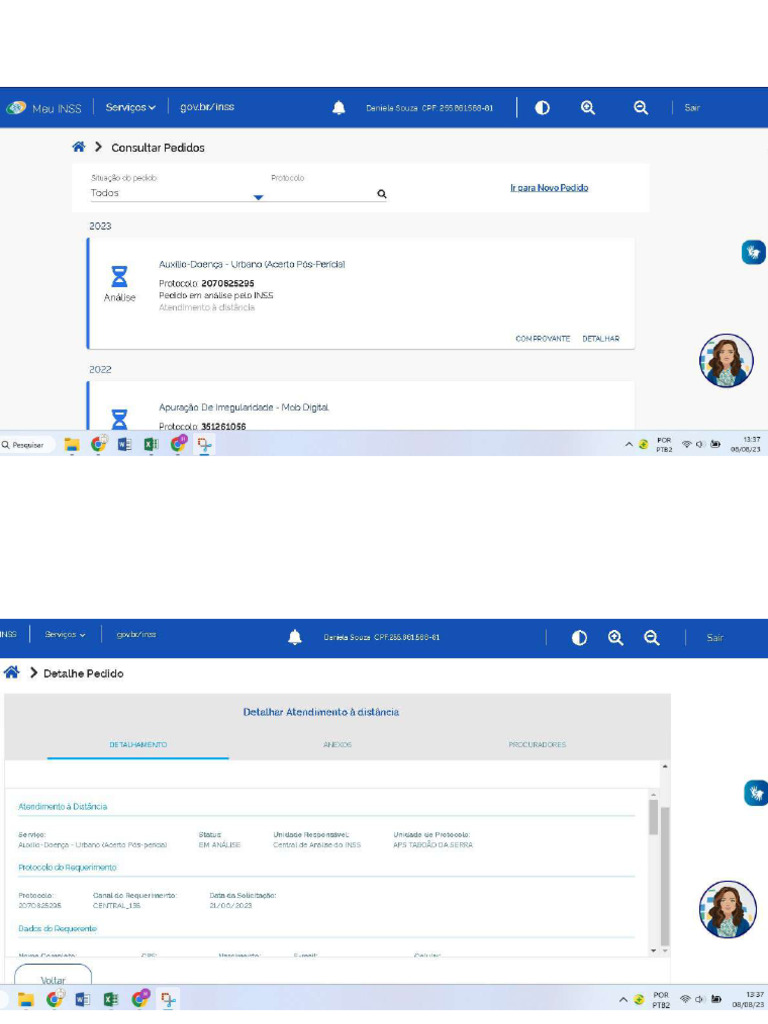
Task: Open virtual assistant avatar on Consultar Pedidos page
Action: (726, 360)
